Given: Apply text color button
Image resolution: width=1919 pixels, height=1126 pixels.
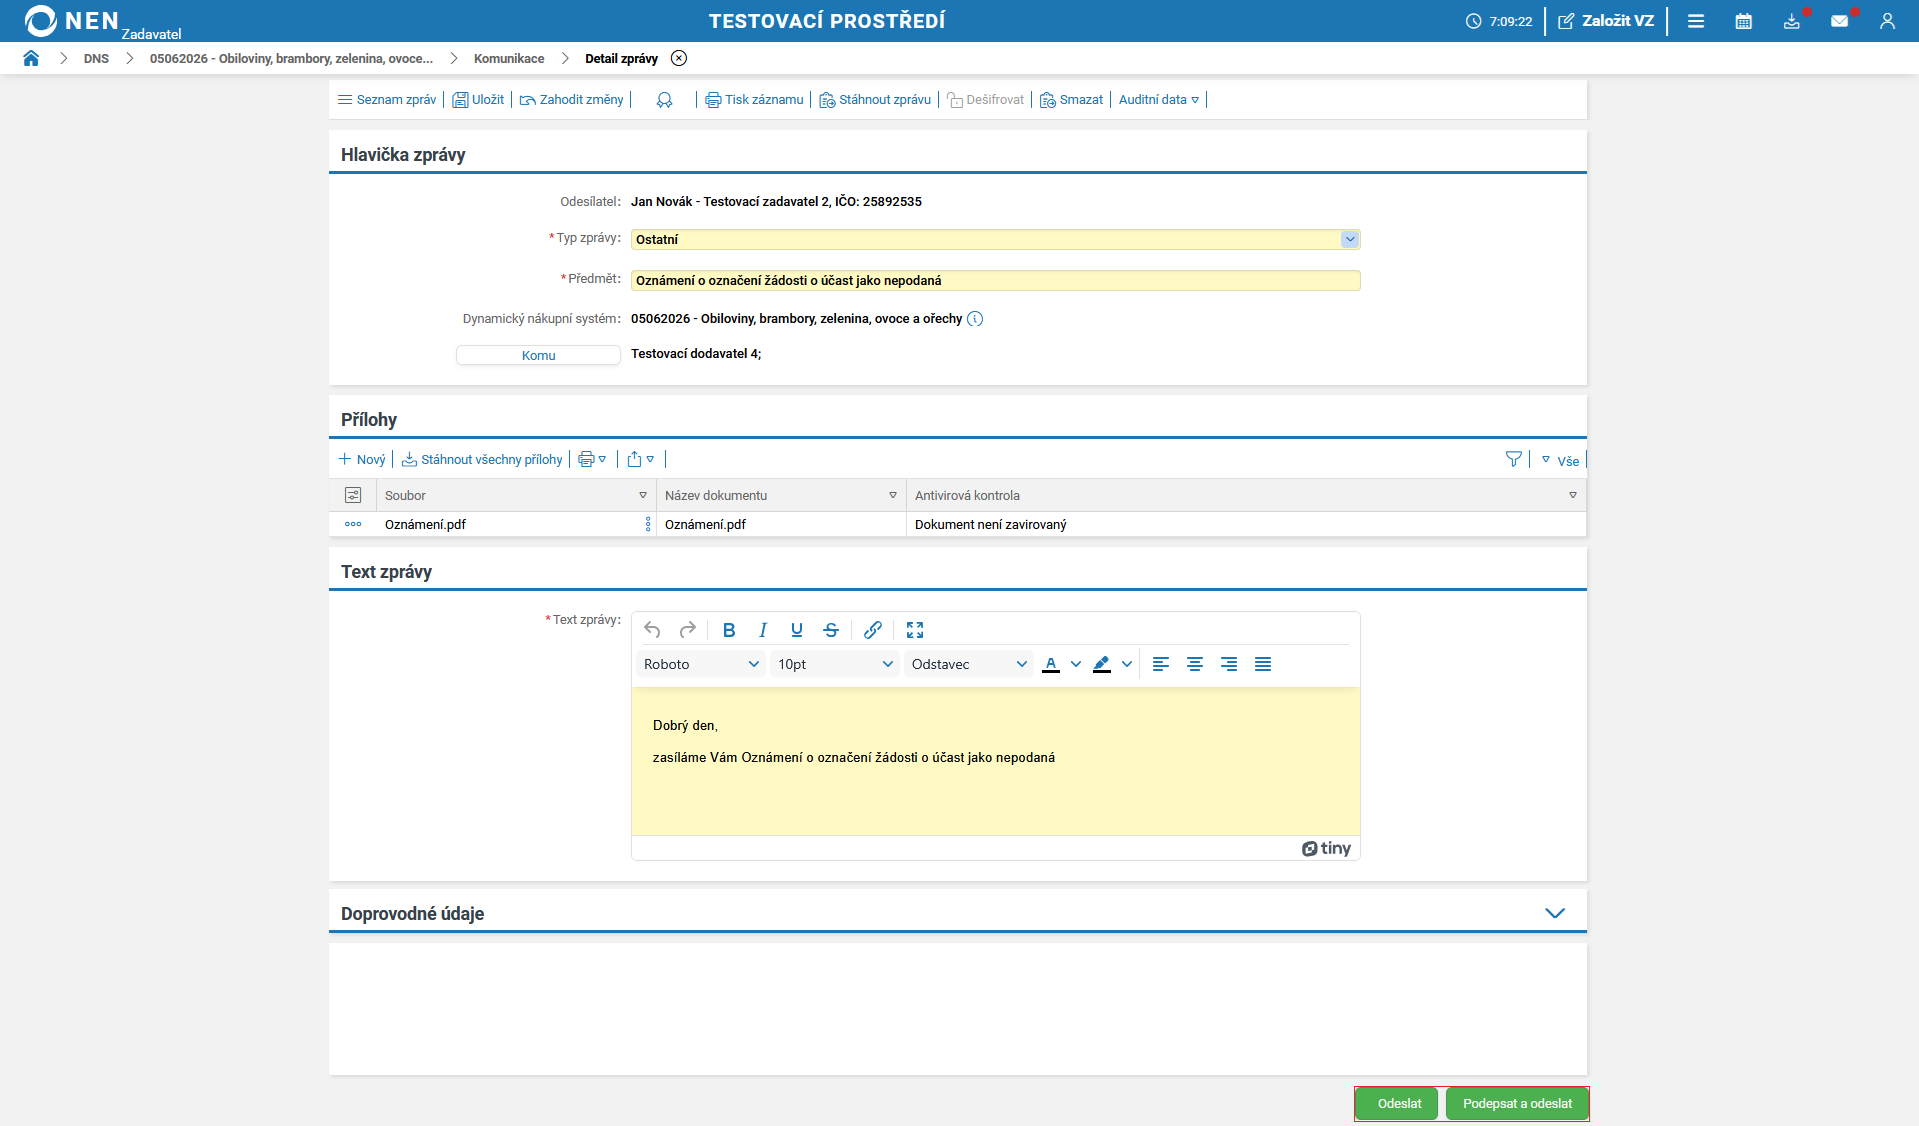Looking at the screenshot, I should [x=1051, y=664].
